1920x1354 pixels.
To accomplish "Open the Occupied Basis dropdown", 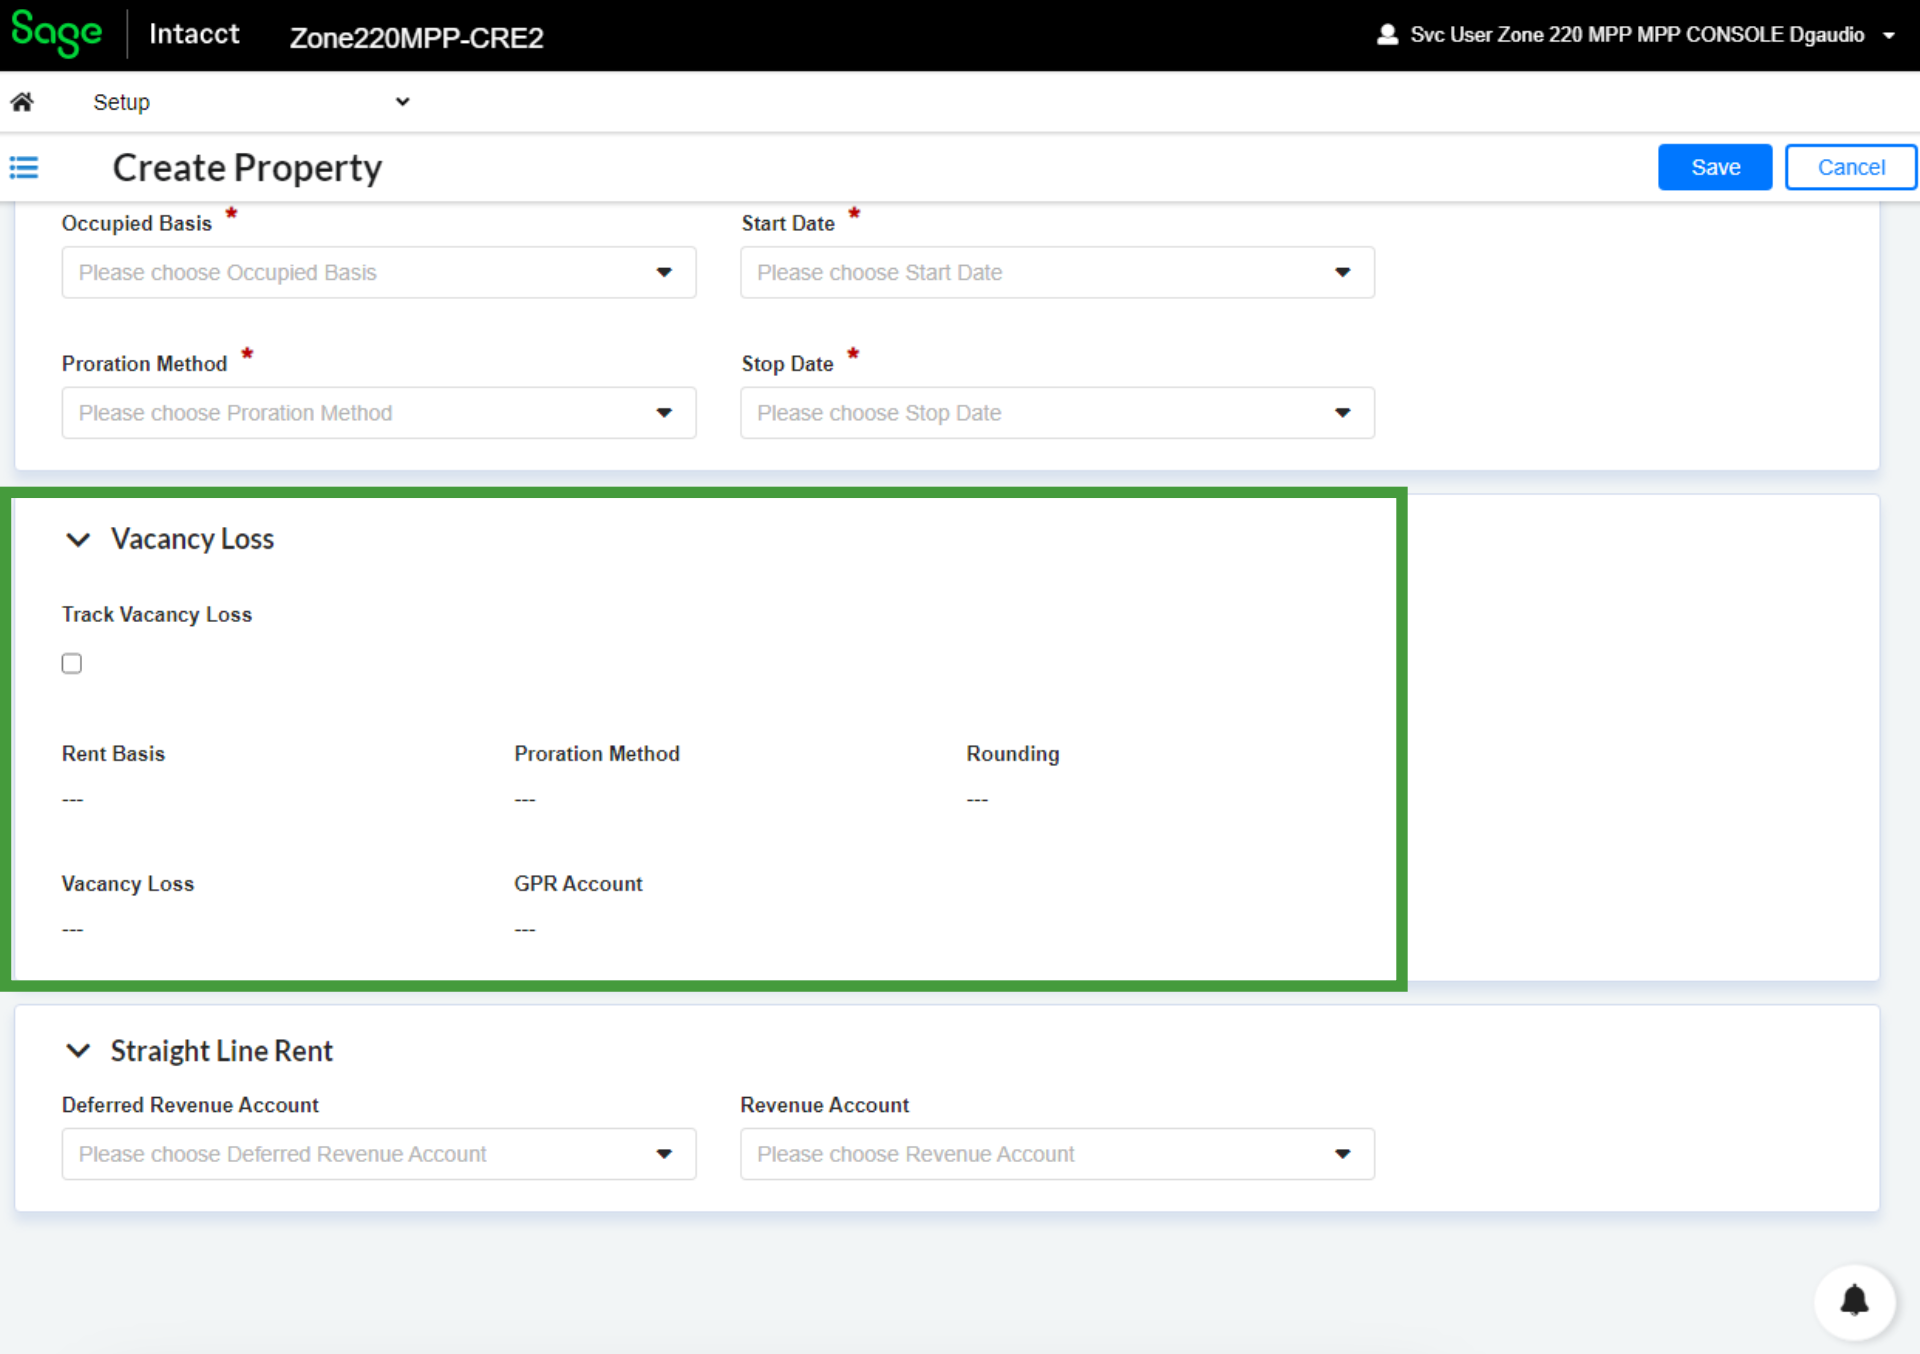I will 379,272.
